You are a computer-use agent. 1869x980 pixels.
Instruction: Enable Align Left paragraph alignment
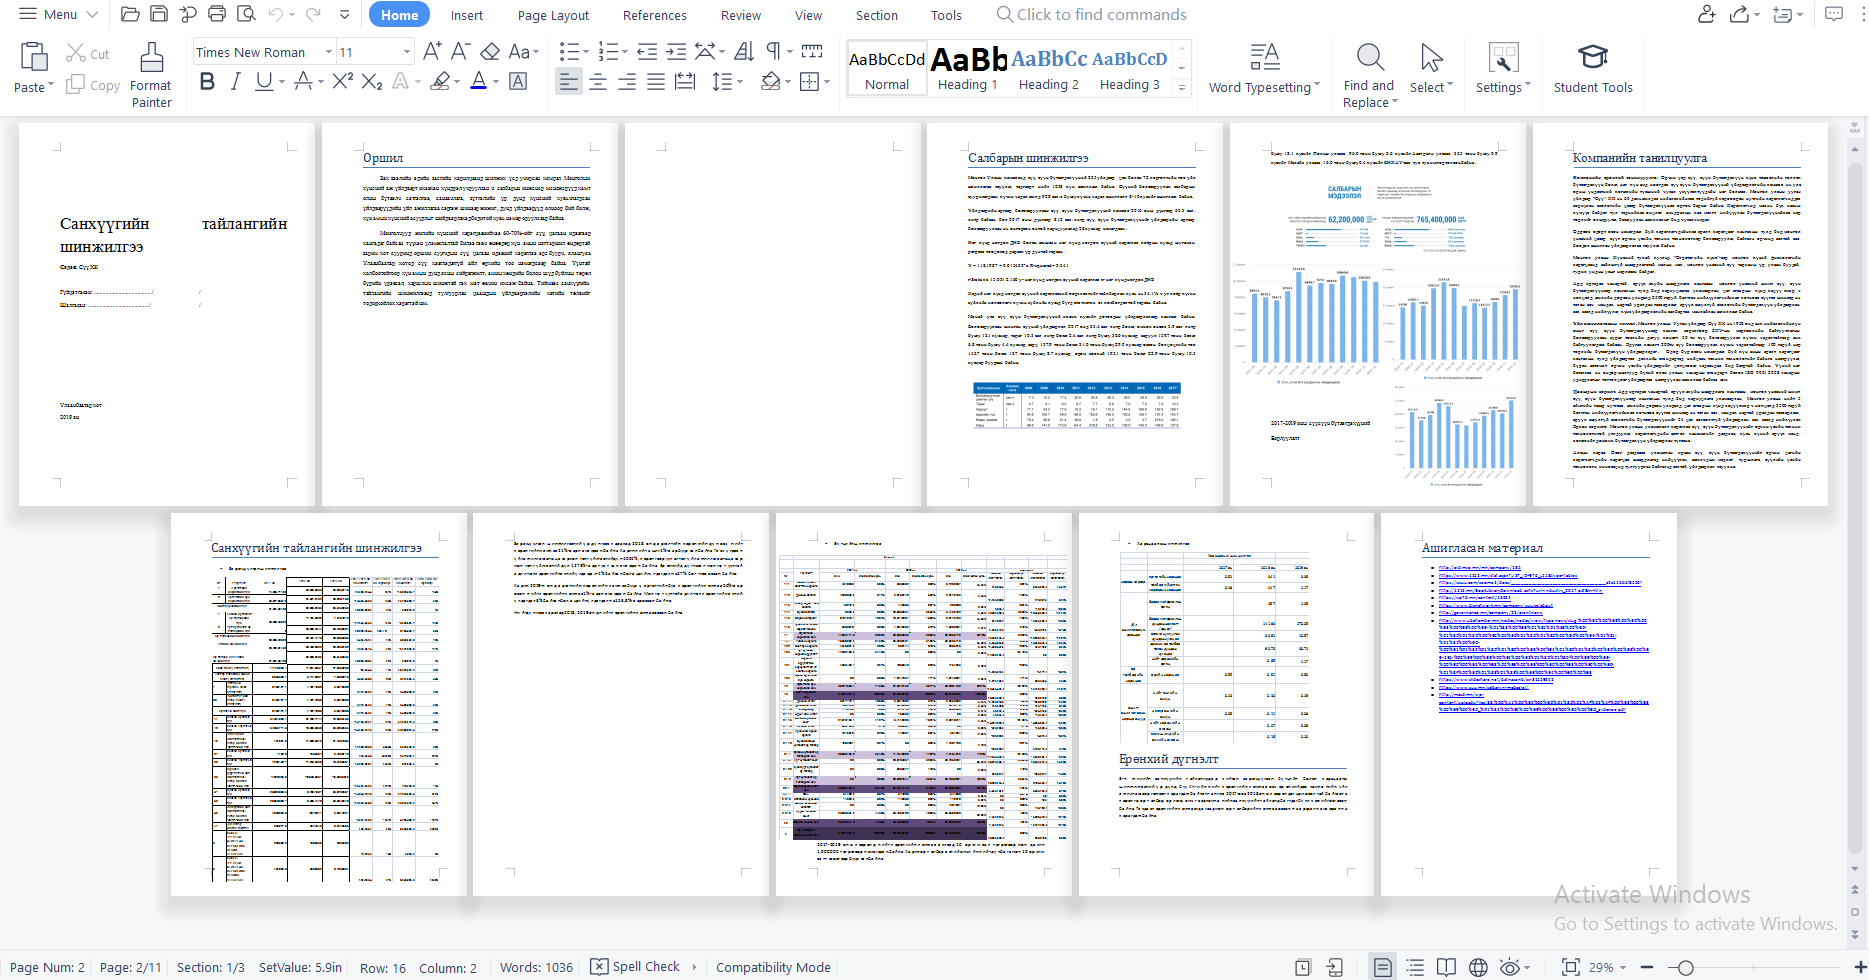(568, 82)
